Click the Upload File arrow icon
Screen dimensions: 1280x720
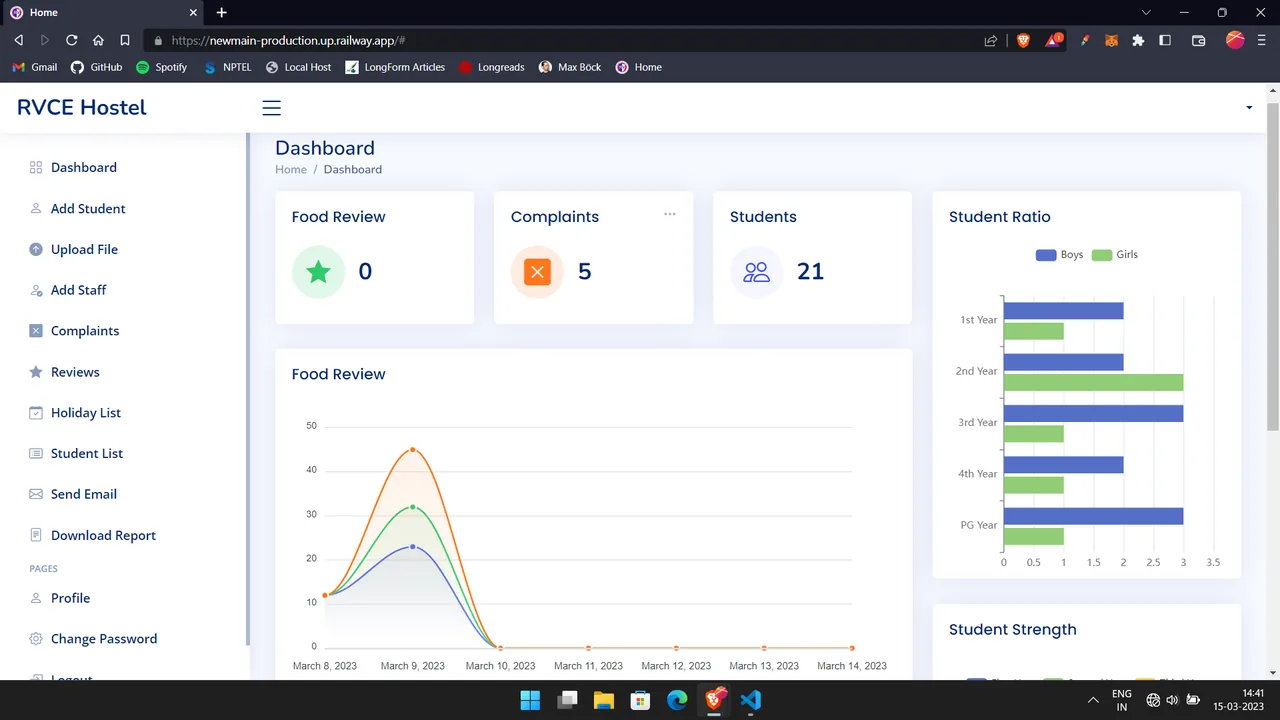coord(36,250)
